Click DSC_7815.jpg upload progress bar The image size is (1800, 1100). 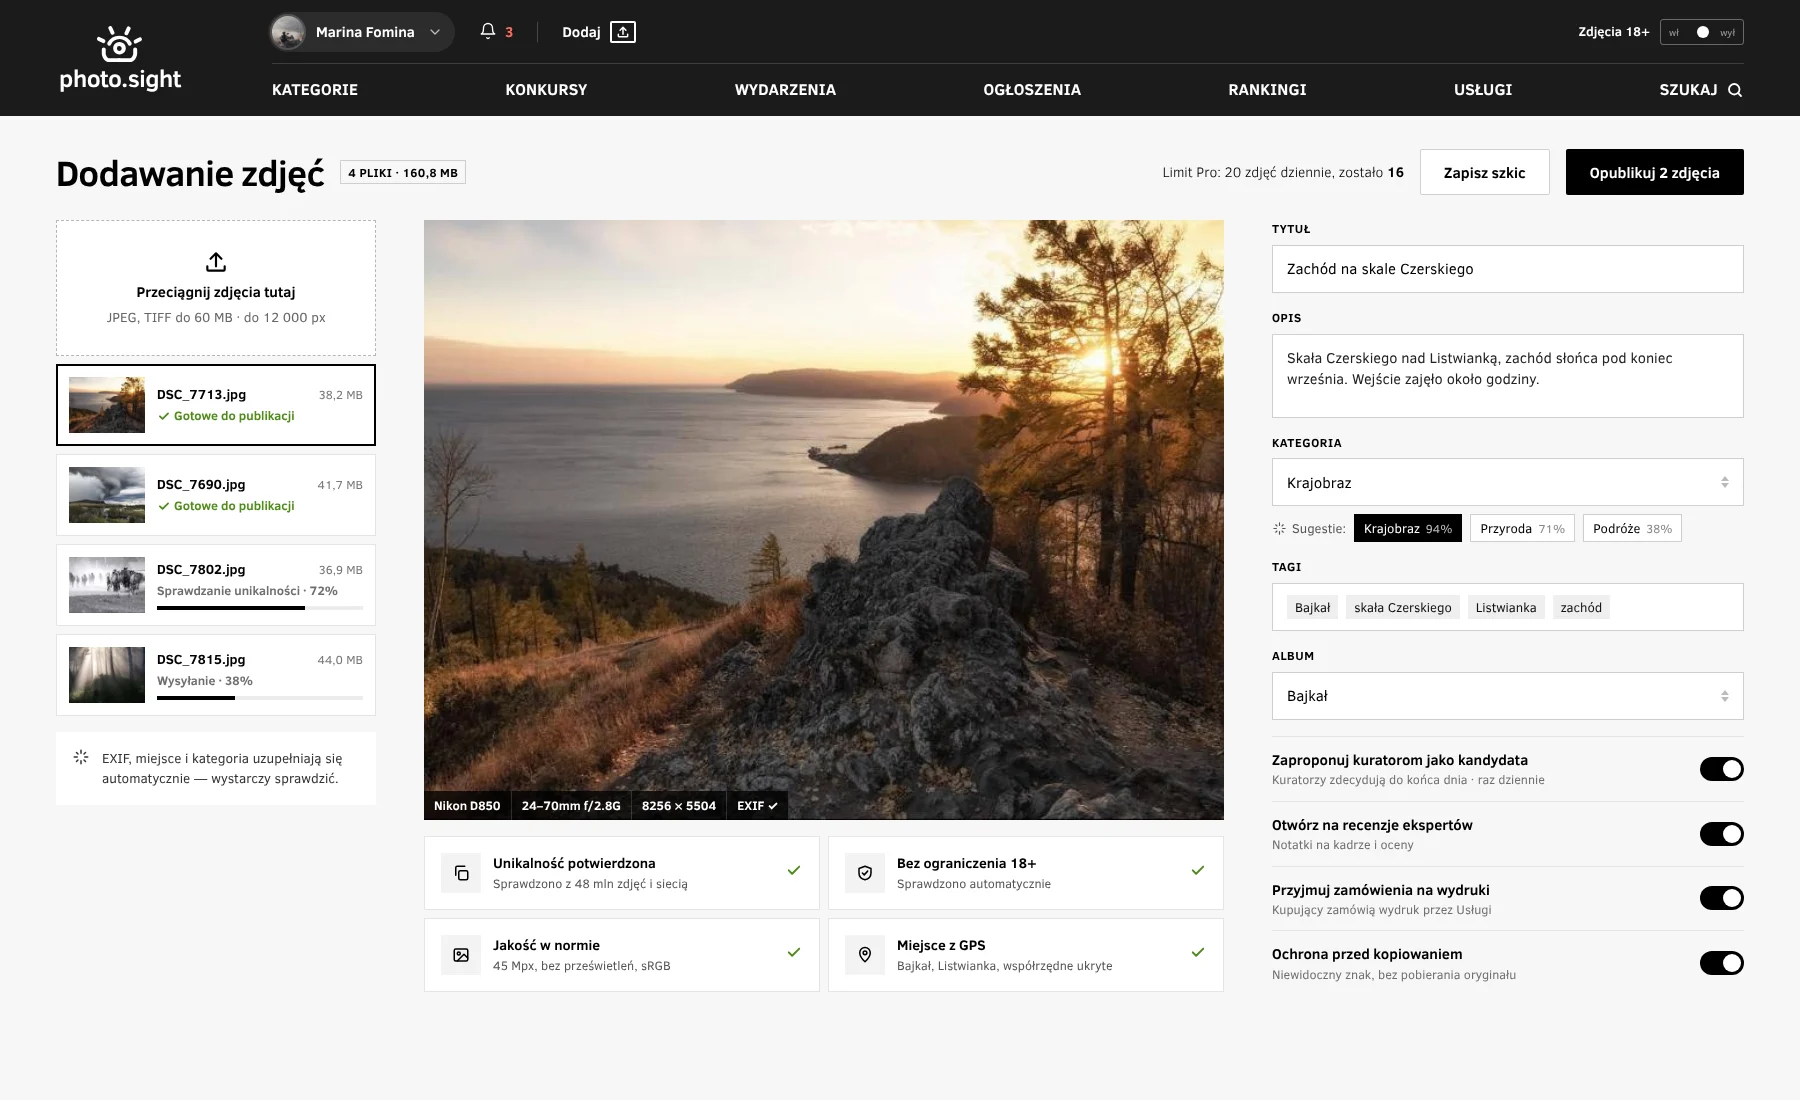260,698
